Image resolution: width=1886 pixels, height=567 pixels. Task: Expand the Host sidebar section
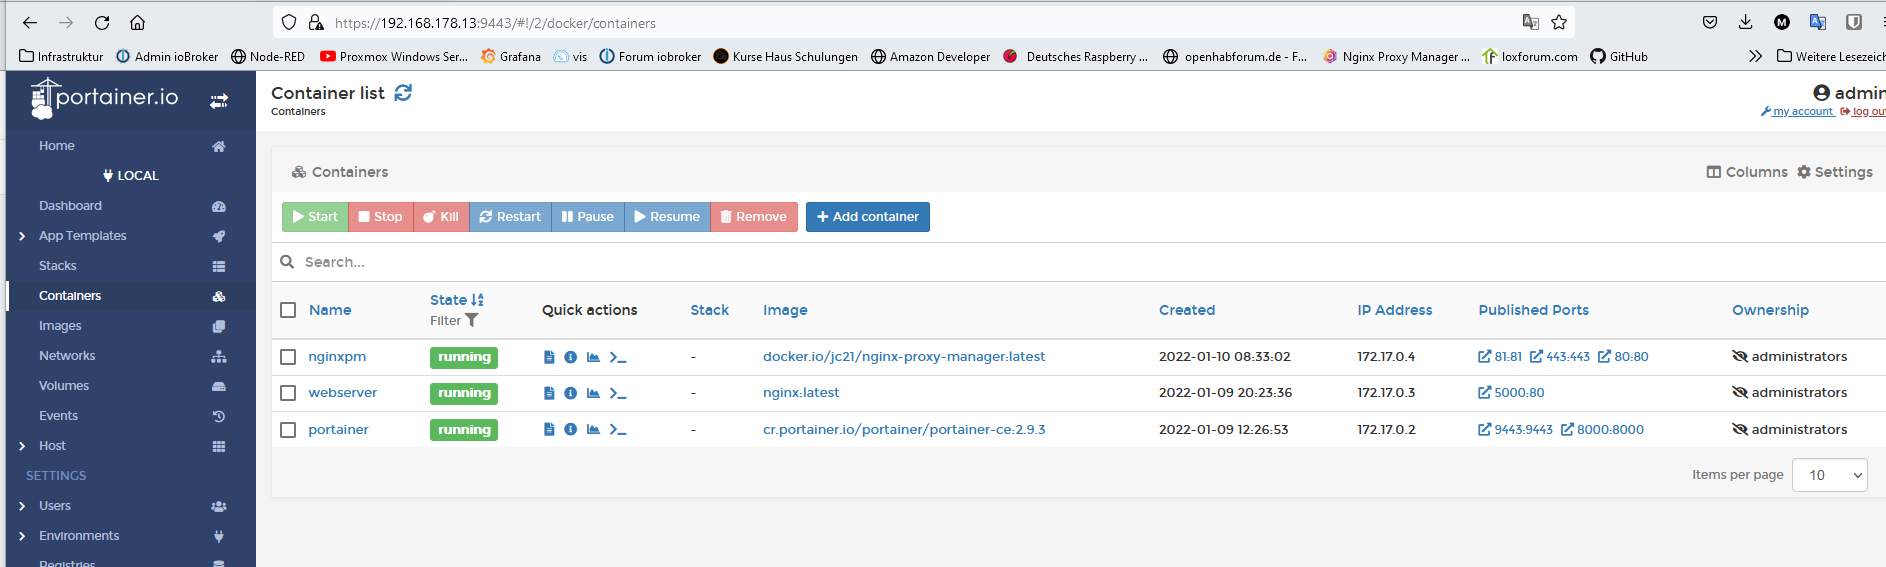(22, 446)
